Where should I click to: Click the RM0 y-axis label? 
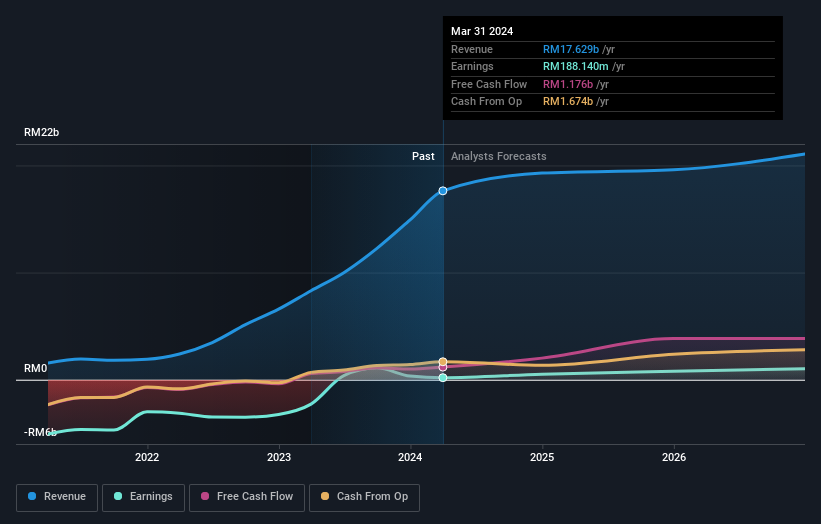pyautogui.click(x=36, y=369)
